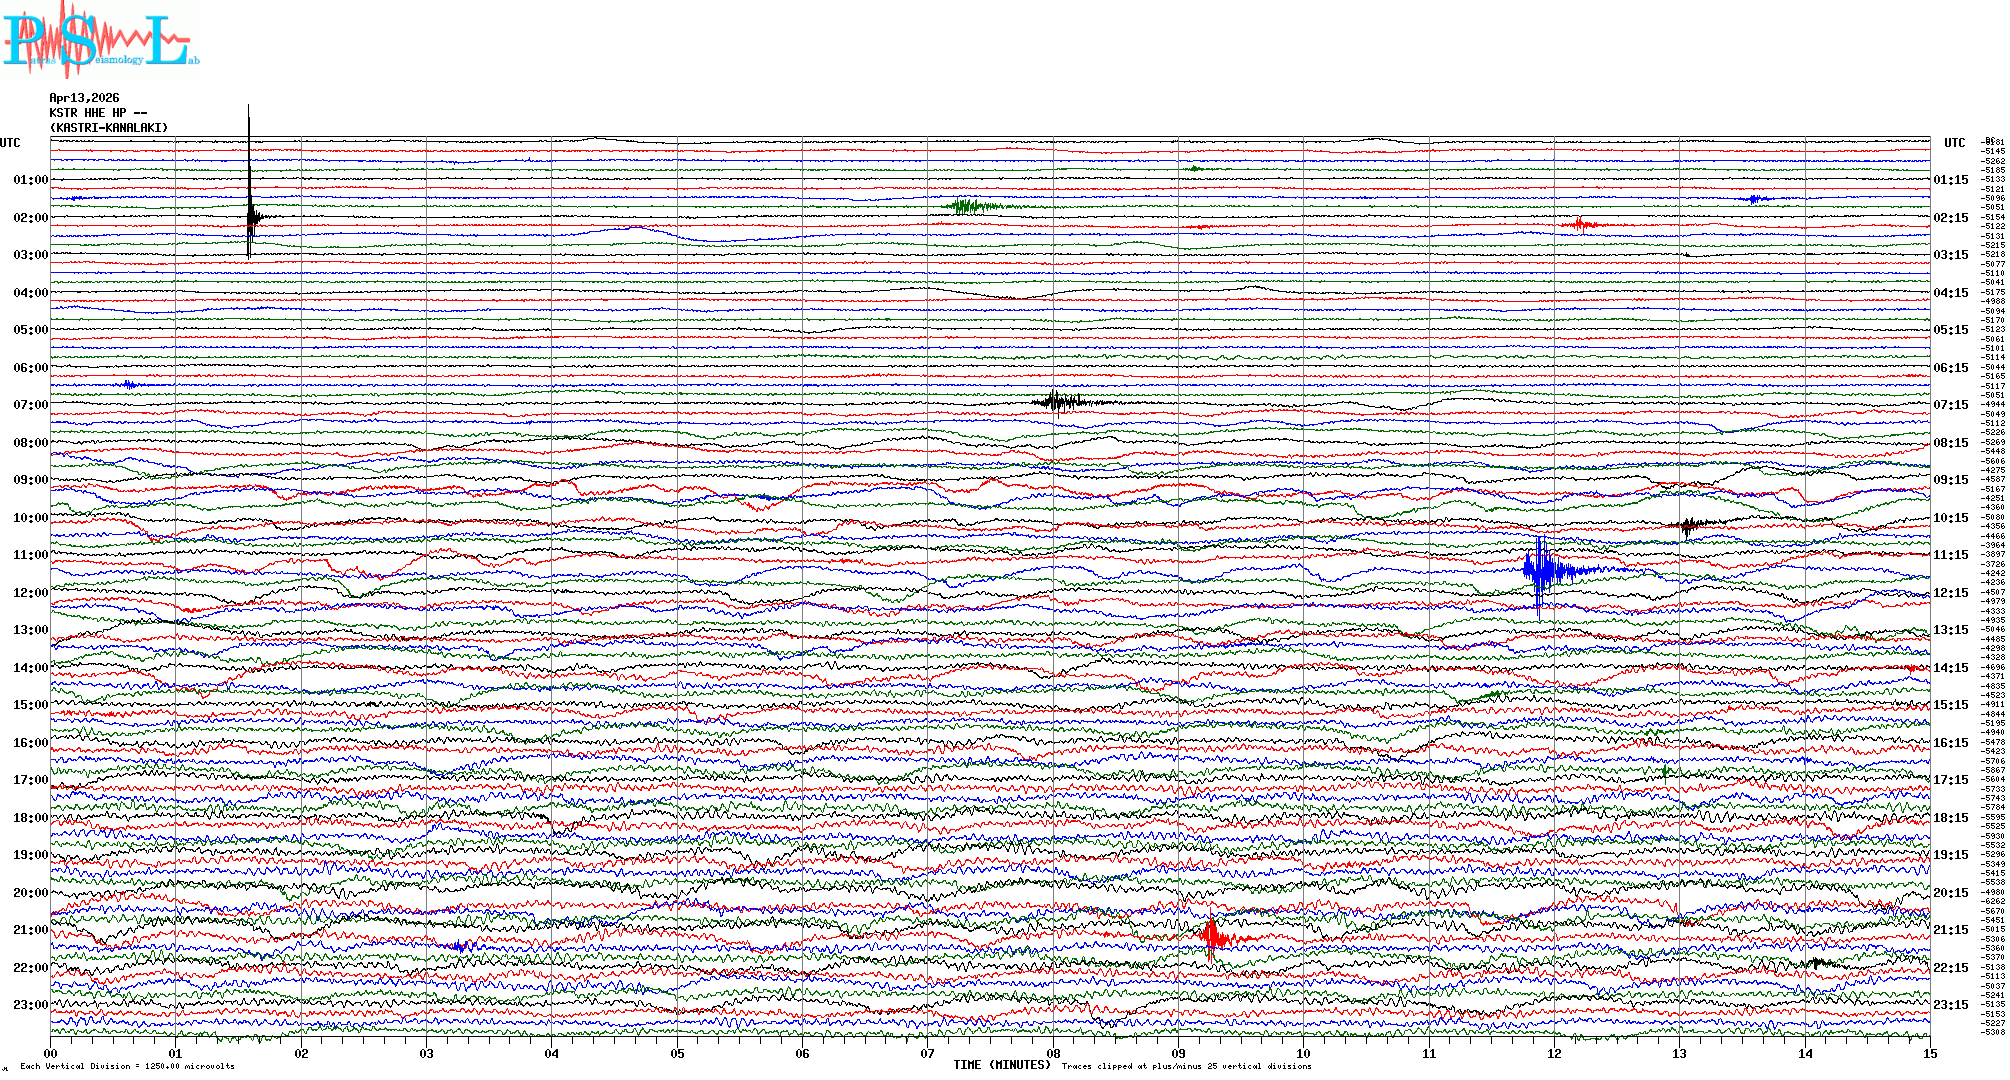This screenshot has height=1080, width=2010.
Task: Click the 02:15 label on right axis
Action: pyautogui.click(x=1950, y=218)
